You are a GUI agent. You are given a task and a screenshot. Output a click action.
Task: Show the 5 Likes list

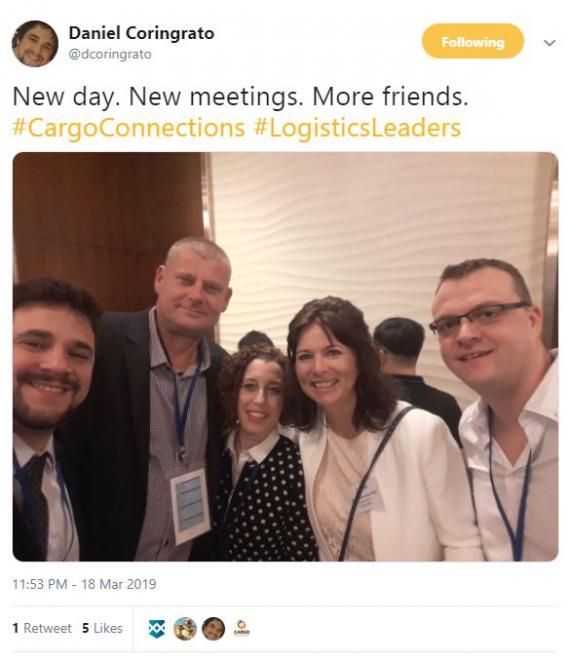[x=102, y=628]
